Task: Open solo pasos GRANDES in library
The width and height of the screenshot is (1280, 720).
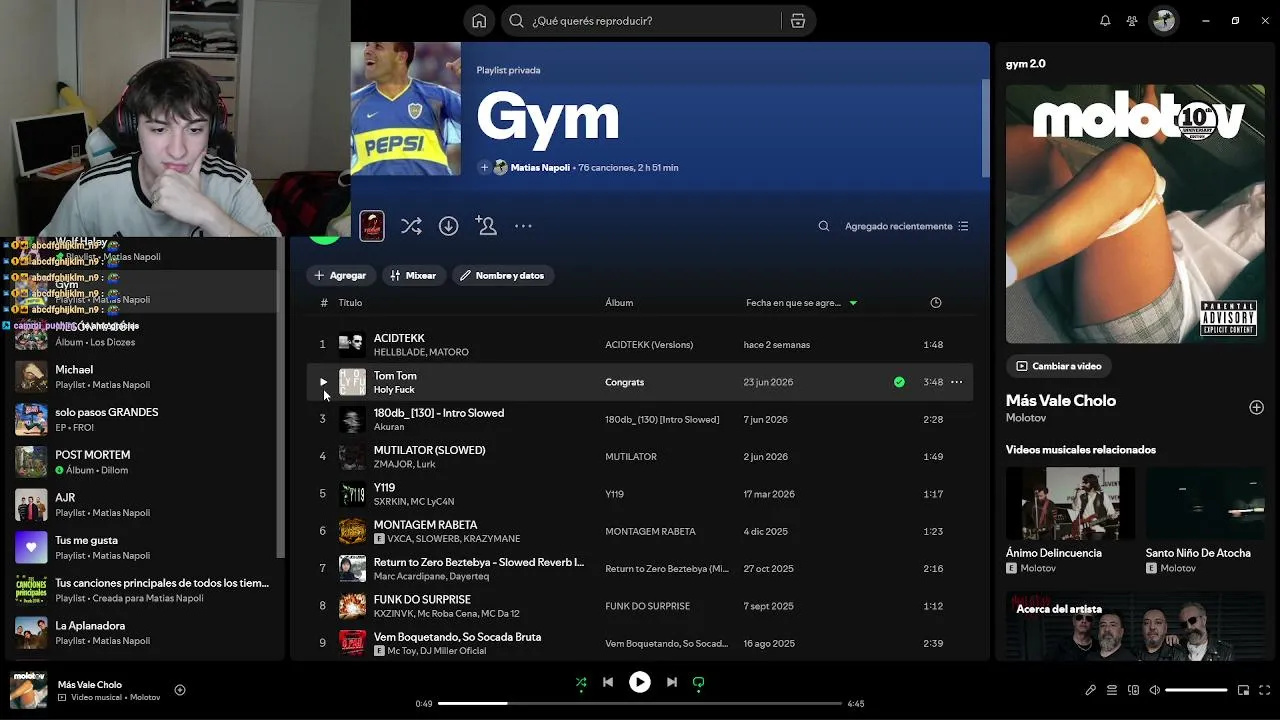Action: [145, 419]
